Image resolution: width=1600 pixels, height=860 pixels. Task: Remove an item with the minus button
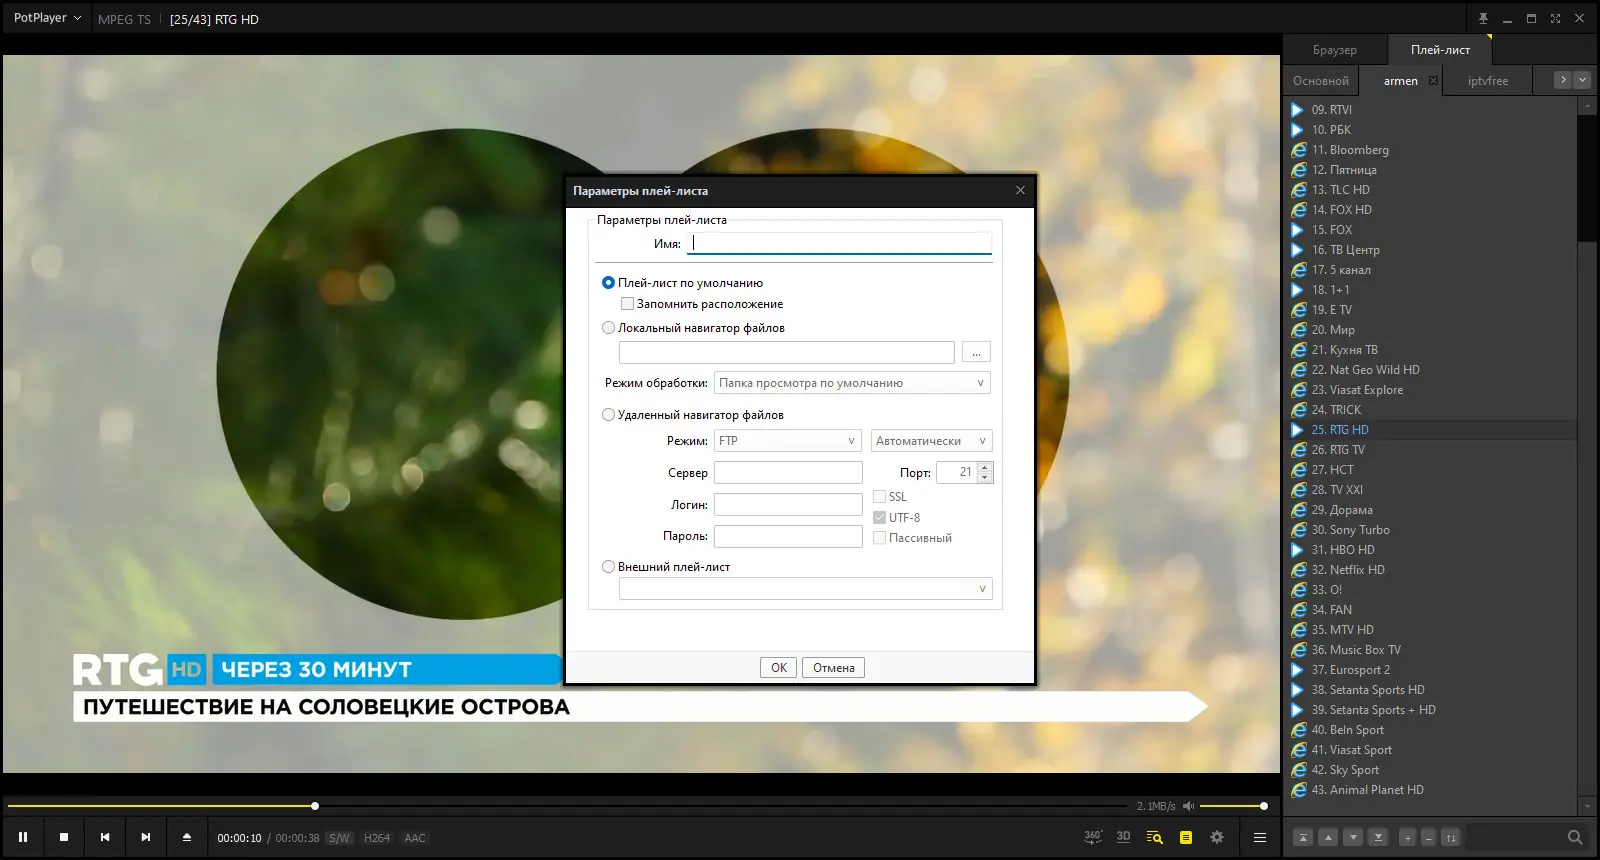(1428, 837)
